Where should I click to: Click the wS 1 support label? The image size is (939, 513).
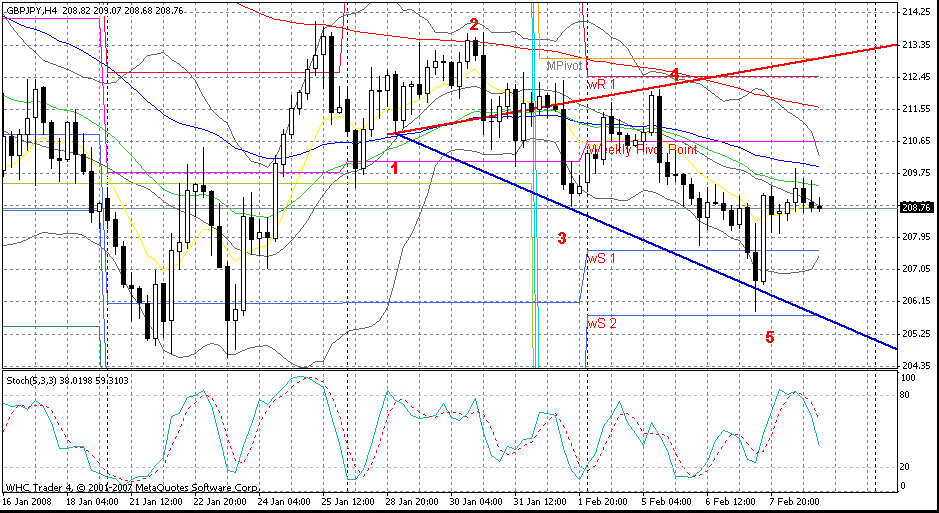pos(603,258)
